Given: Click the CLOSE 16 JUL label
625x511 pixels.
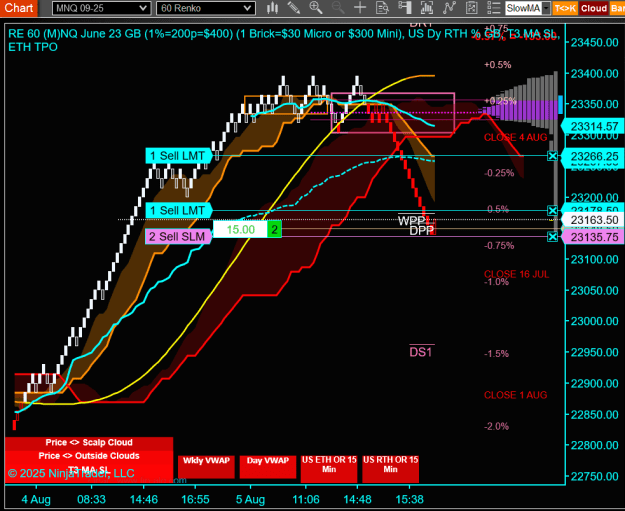Looking at the screenshot, I should click(516, 274).
